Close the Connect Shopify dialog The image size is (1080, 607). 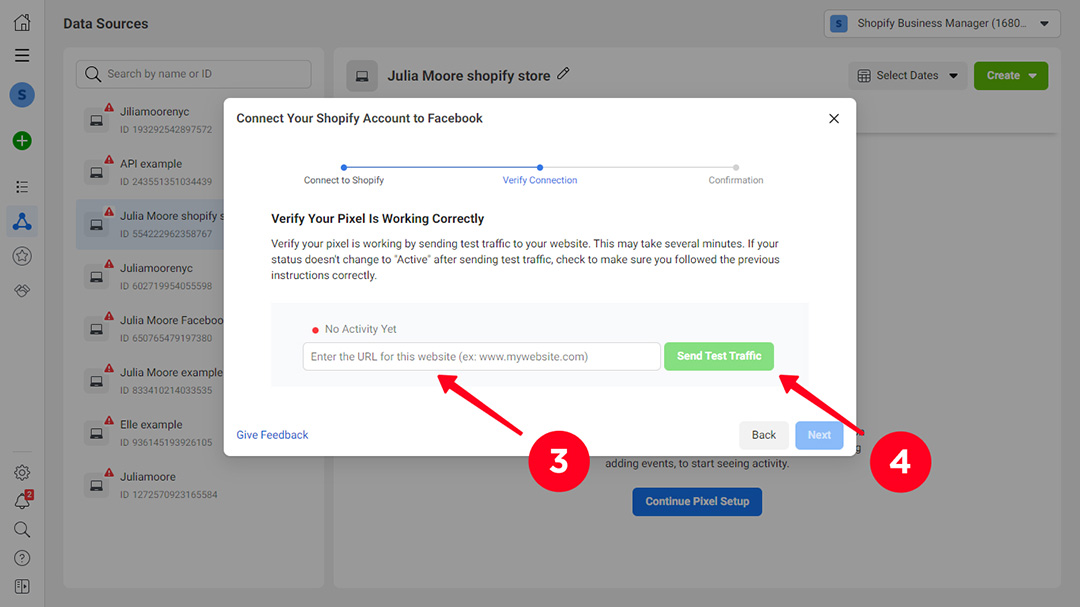click(833, 119)
